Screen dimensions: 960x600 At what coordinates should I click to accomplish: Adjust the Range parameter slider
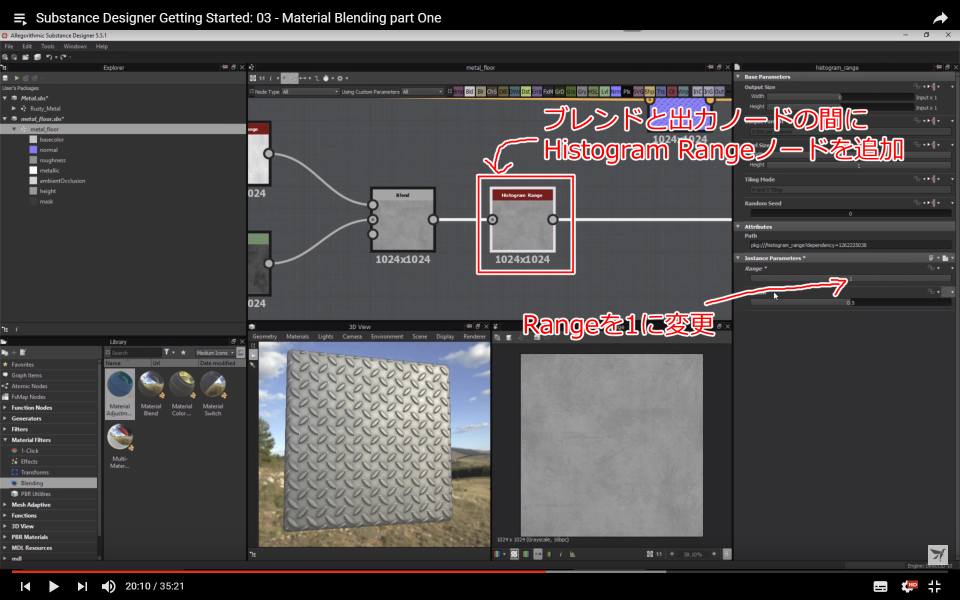click(x=850, y=279)
